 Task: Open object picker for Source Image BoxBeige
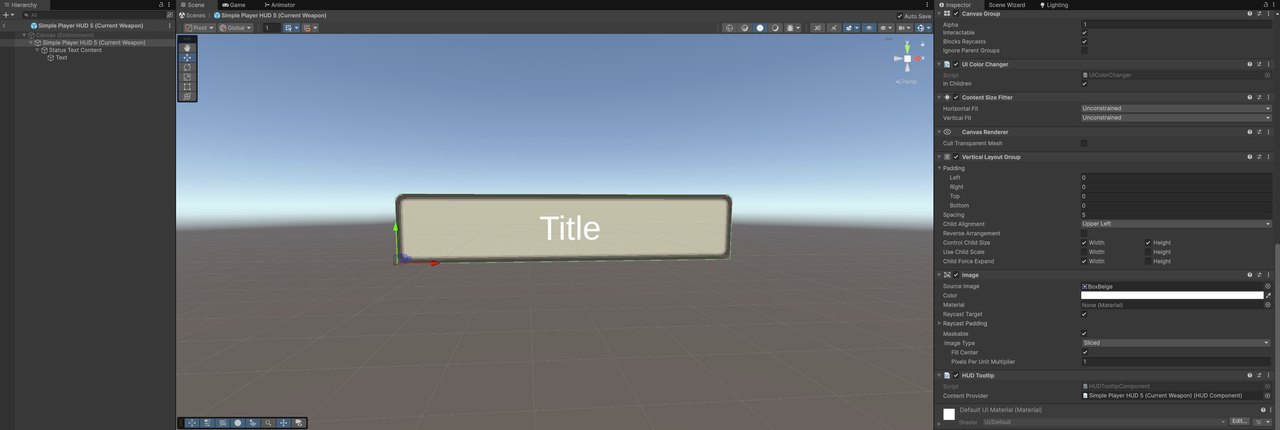[1268, 286]
